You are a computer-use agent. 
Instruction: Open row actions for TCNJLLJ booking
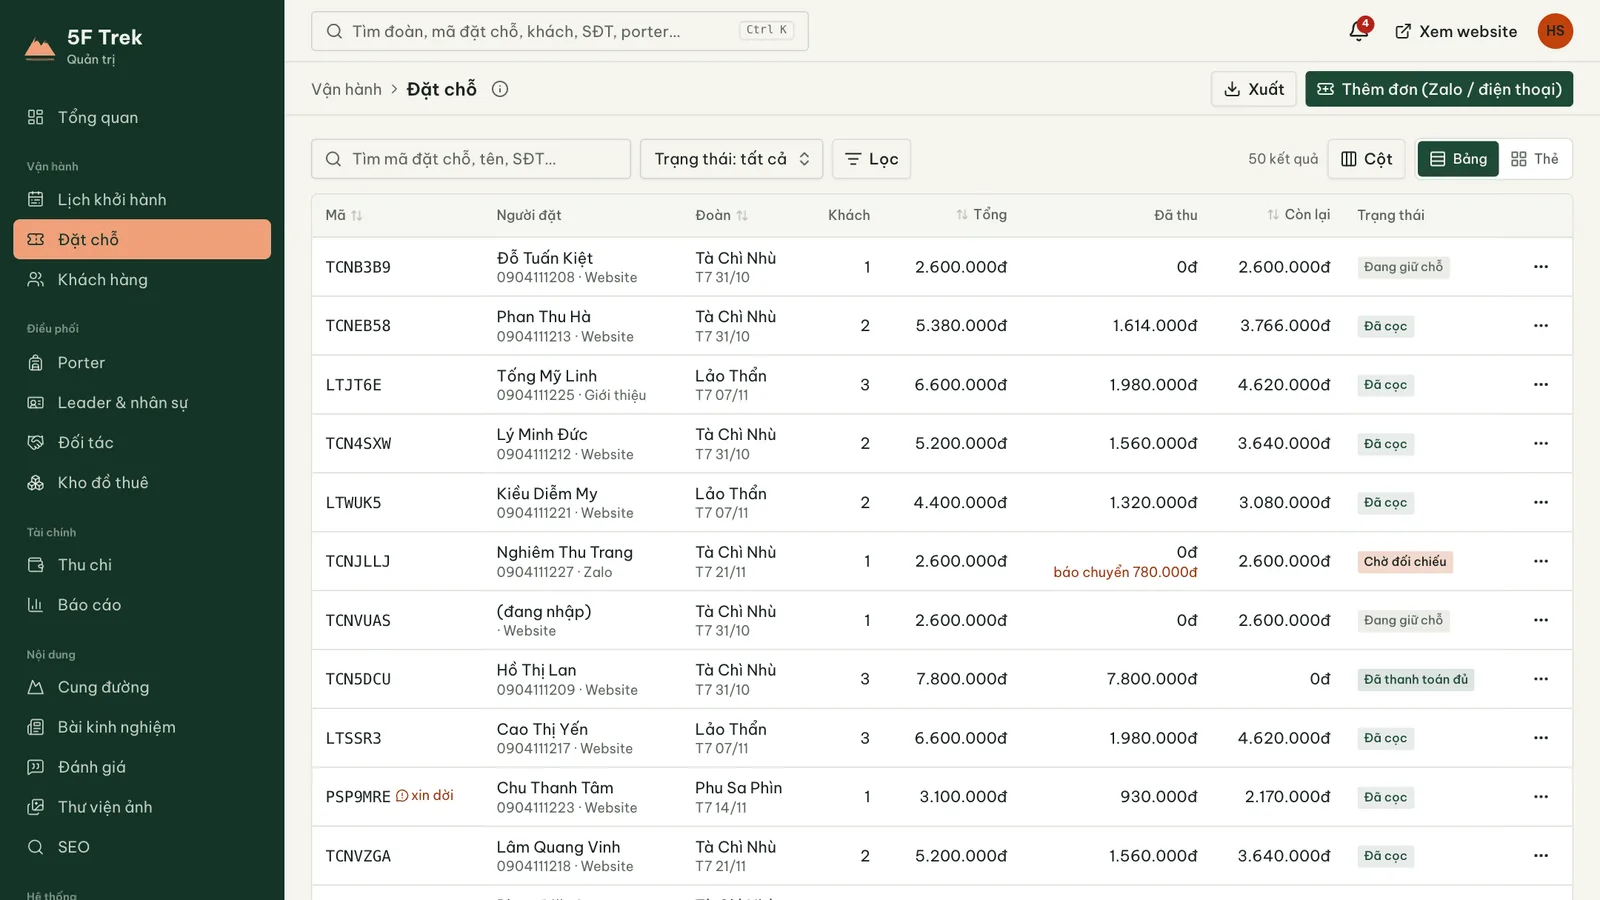pyautogui.click(x=1540, y=561)
